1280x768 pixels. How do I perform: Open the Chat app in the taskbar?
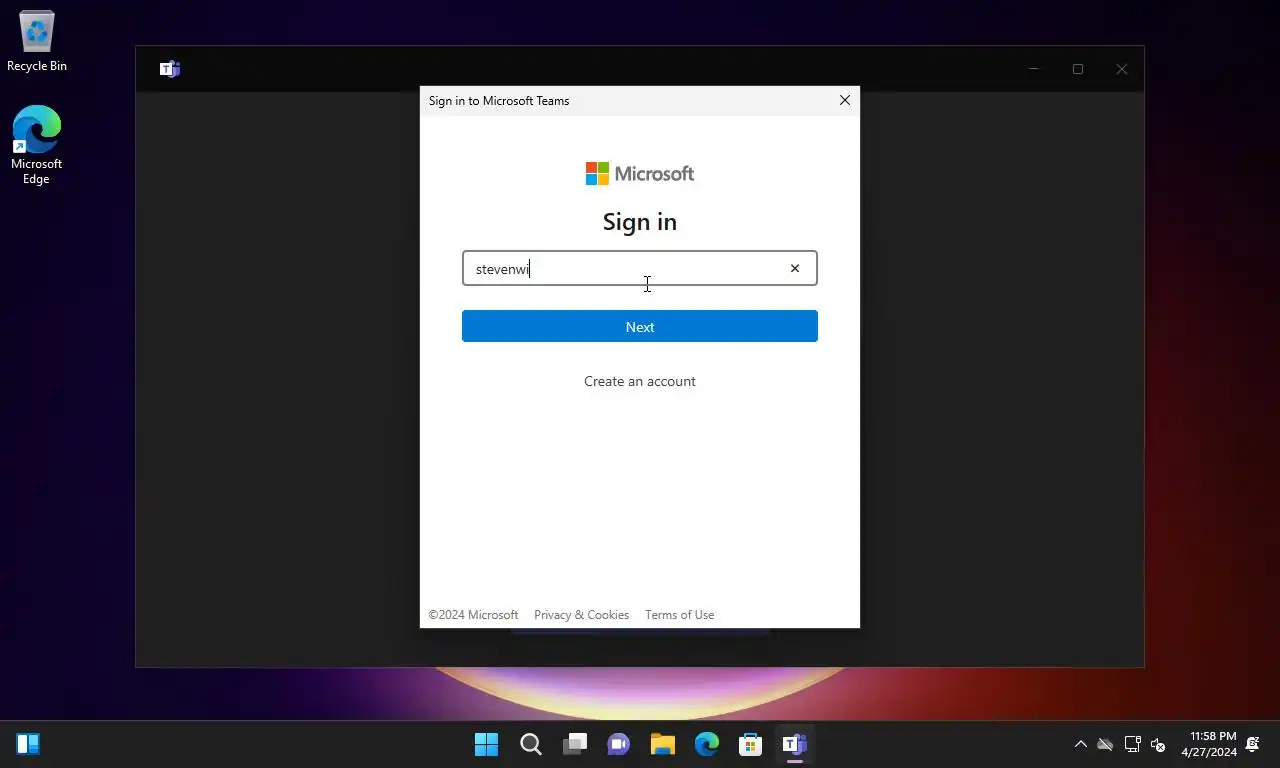(x=619, y=744)
